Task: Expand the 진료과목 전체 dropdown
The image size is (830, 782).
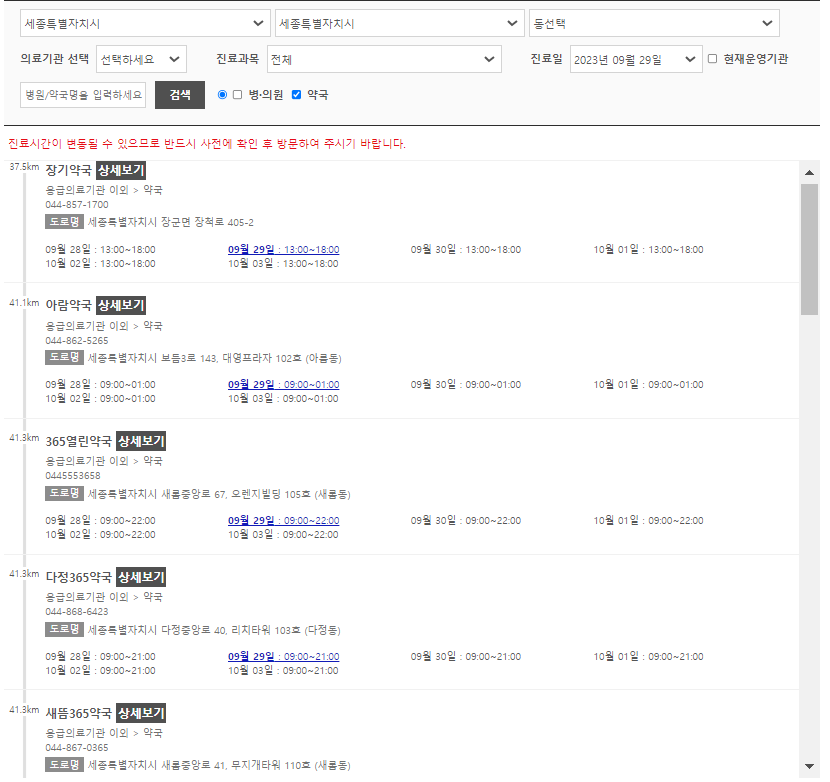Action: 384,59
